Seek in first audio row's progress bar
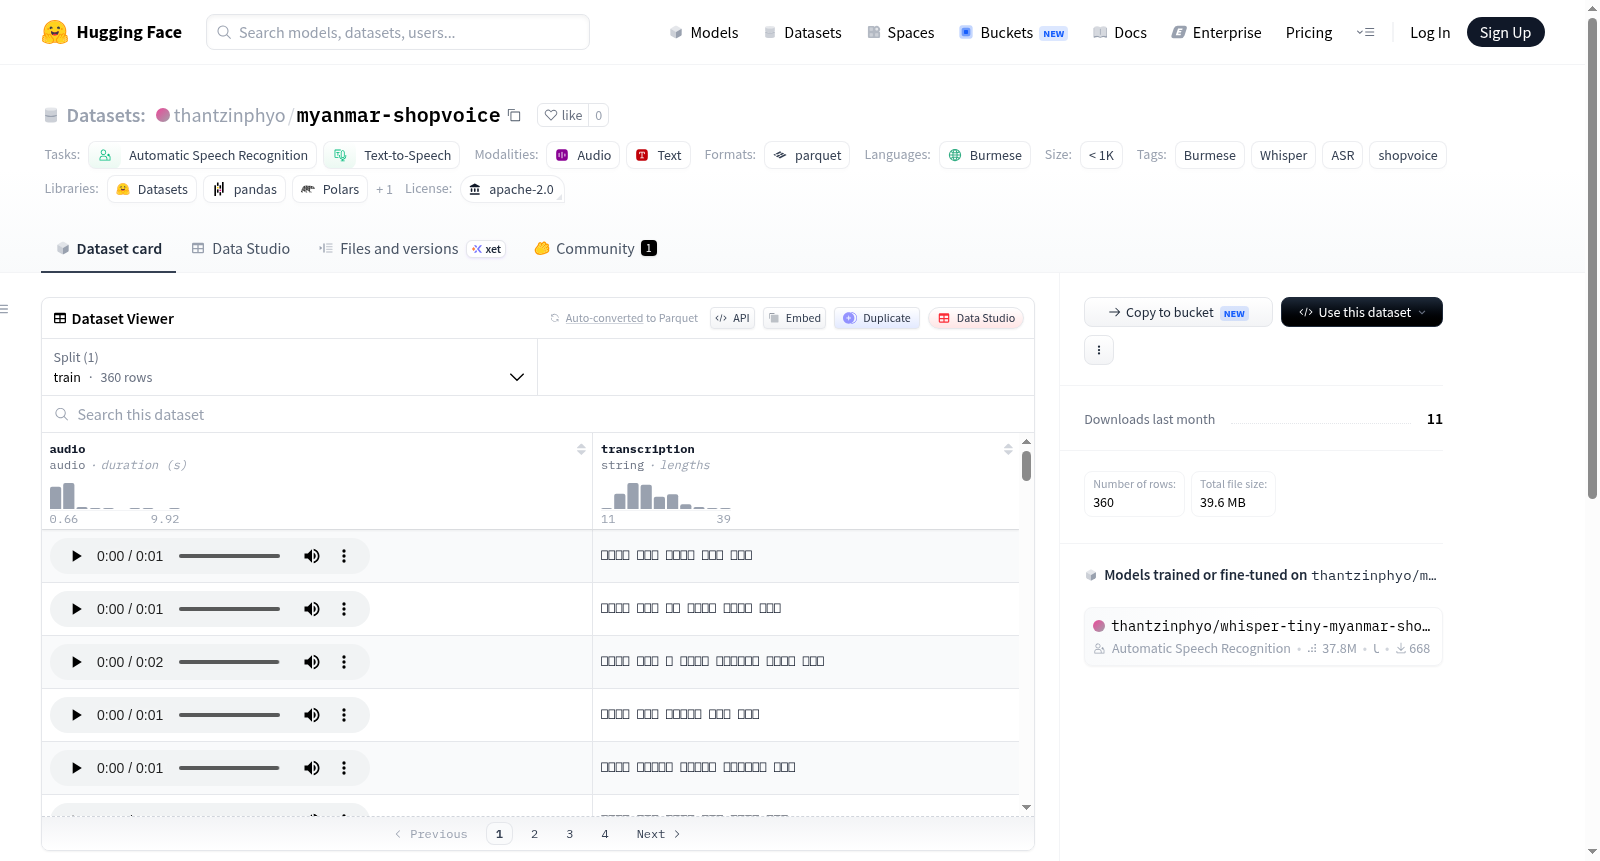This screenshot has height=861, width=1600. 229,556
